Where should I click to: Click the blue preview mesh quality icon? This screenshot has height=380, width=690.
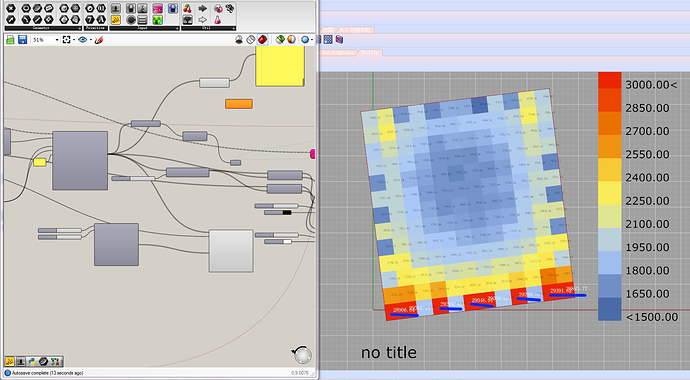305,40
